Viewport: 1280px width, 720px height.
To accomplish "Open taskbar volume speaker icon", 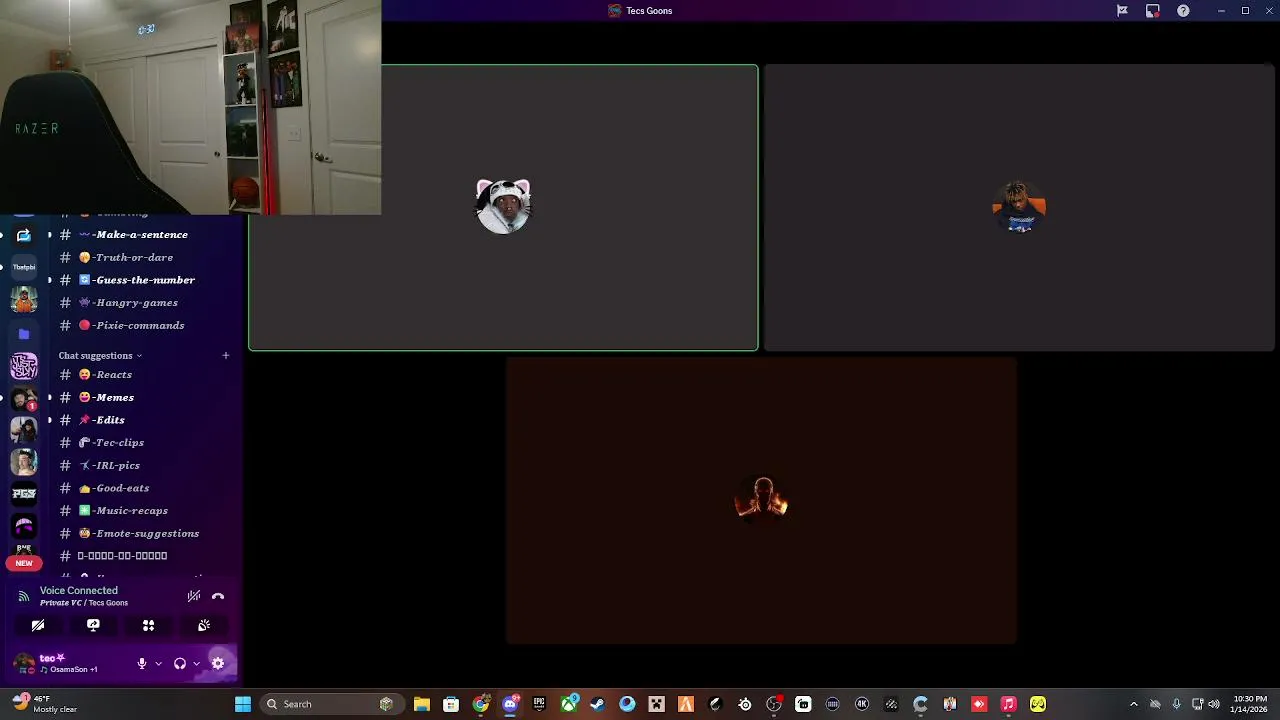I will [1216, 704].
